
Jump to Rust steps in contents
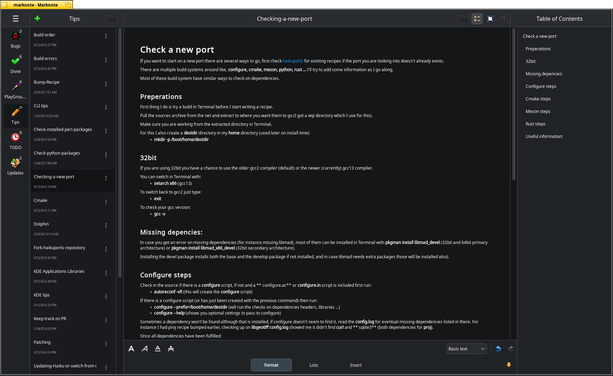535,124
